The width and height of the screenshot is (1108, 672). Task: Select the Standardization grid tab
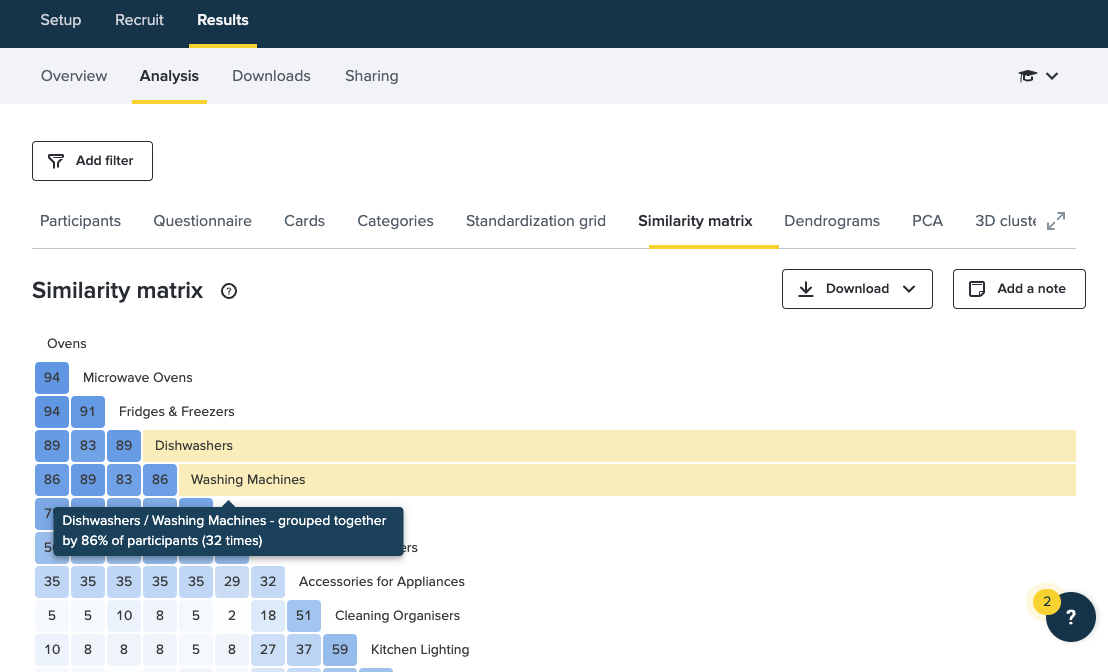[535, 221]
